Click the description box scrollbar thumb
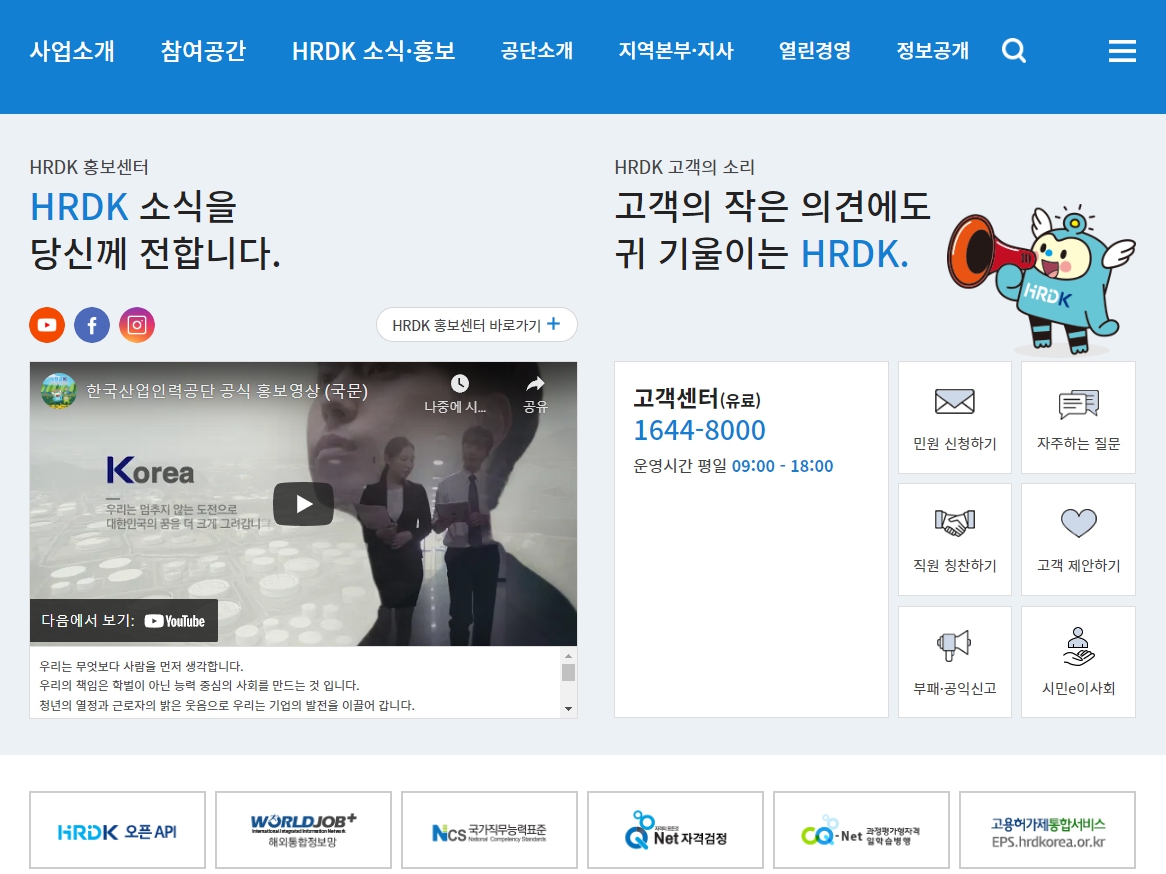This screenshot has height=874, width=1166. tap(568, 672)
